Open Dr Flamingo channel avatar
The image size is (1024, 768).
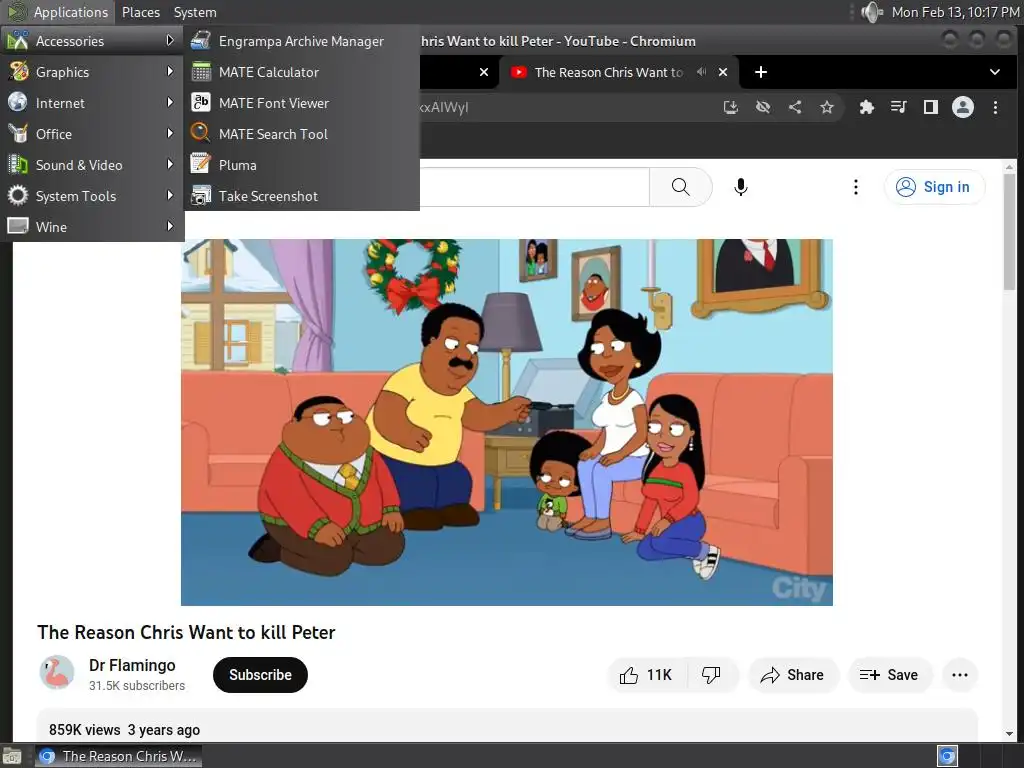pyautogui.click(x=57, y=673)
